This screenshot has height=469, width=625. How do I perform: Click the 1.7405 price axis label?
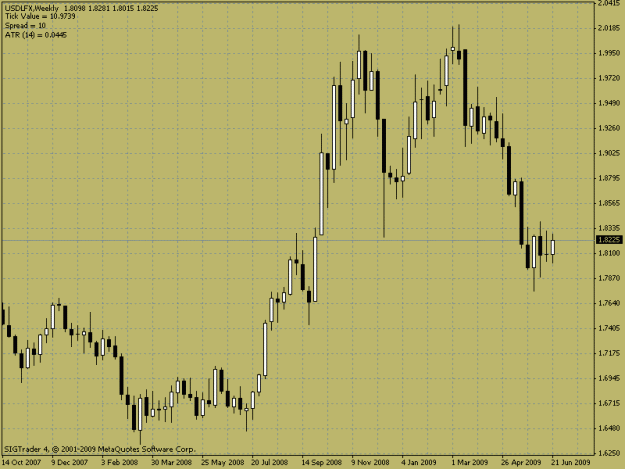[609, 328]
